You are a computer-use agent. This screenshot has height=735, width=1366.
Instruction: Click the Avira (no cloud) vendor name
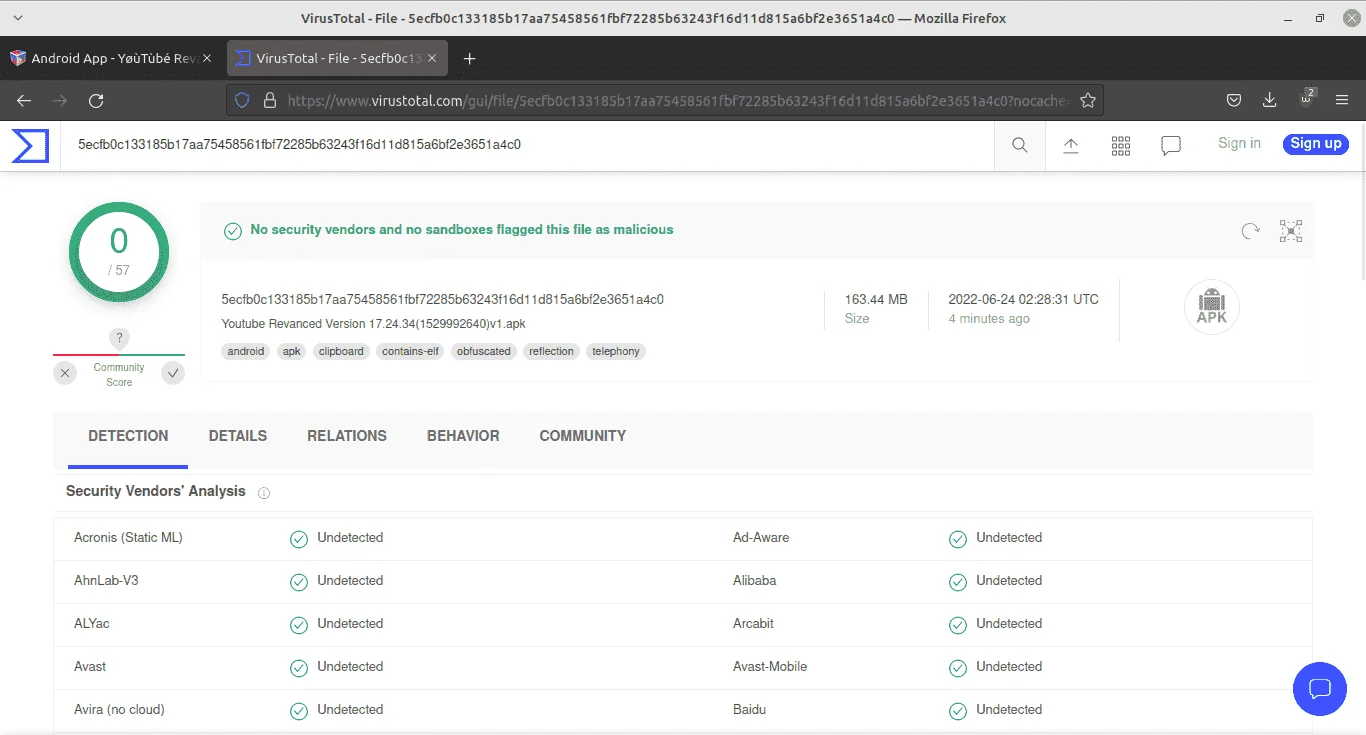click(x=119, y=710)
